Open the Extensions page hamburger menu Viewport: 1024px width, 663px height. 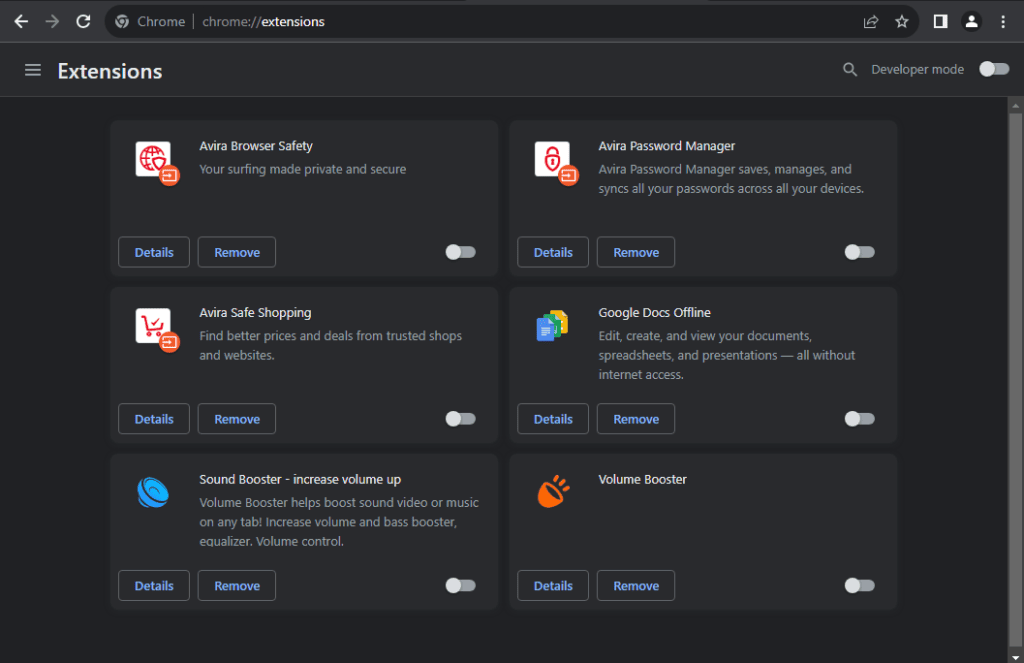tap(33, 69)
